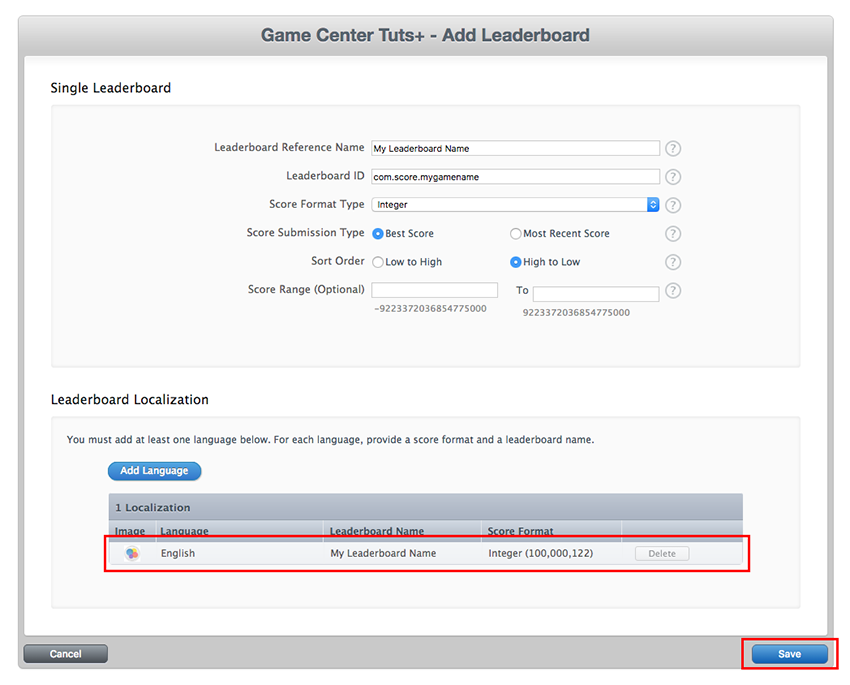Click the 'English' language cell

click(x=178, y=553)
